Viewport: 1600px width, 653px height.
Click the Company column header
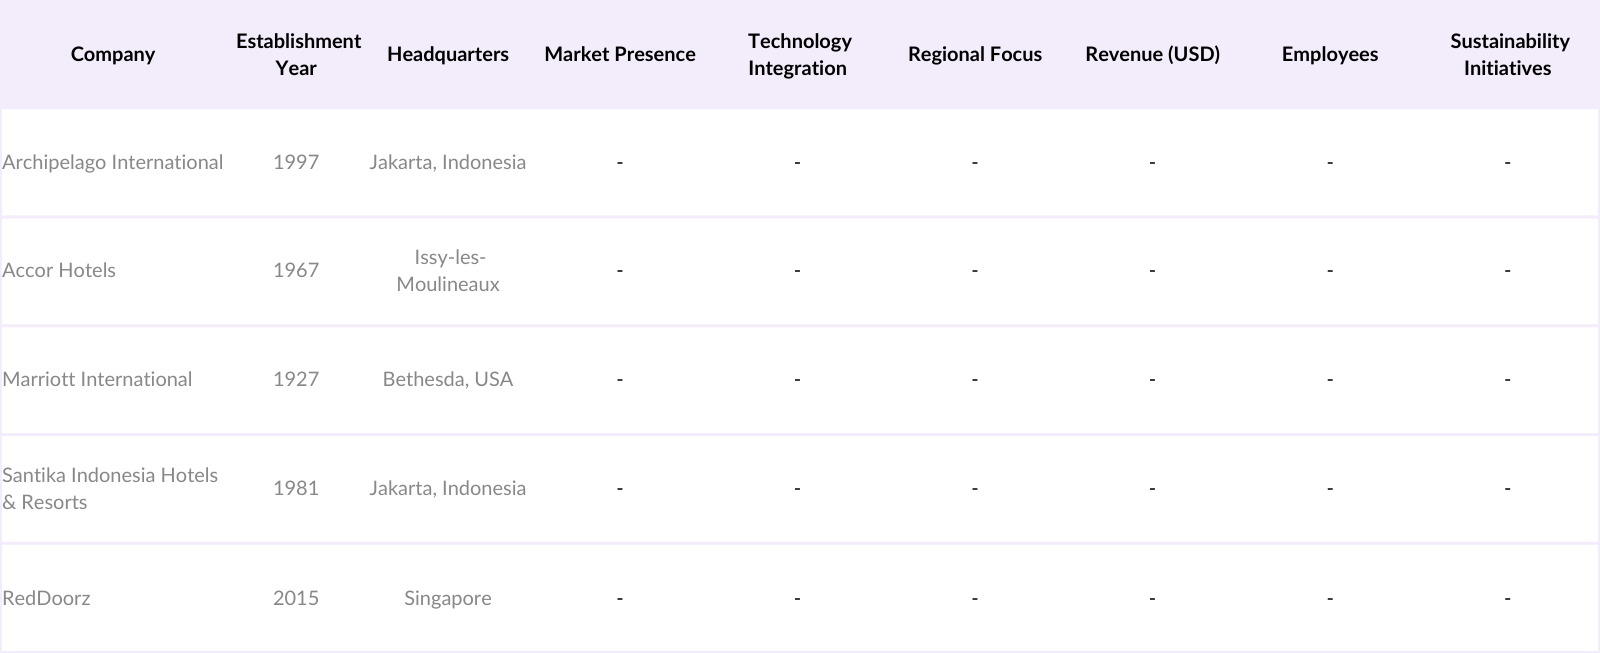(113, 54)
